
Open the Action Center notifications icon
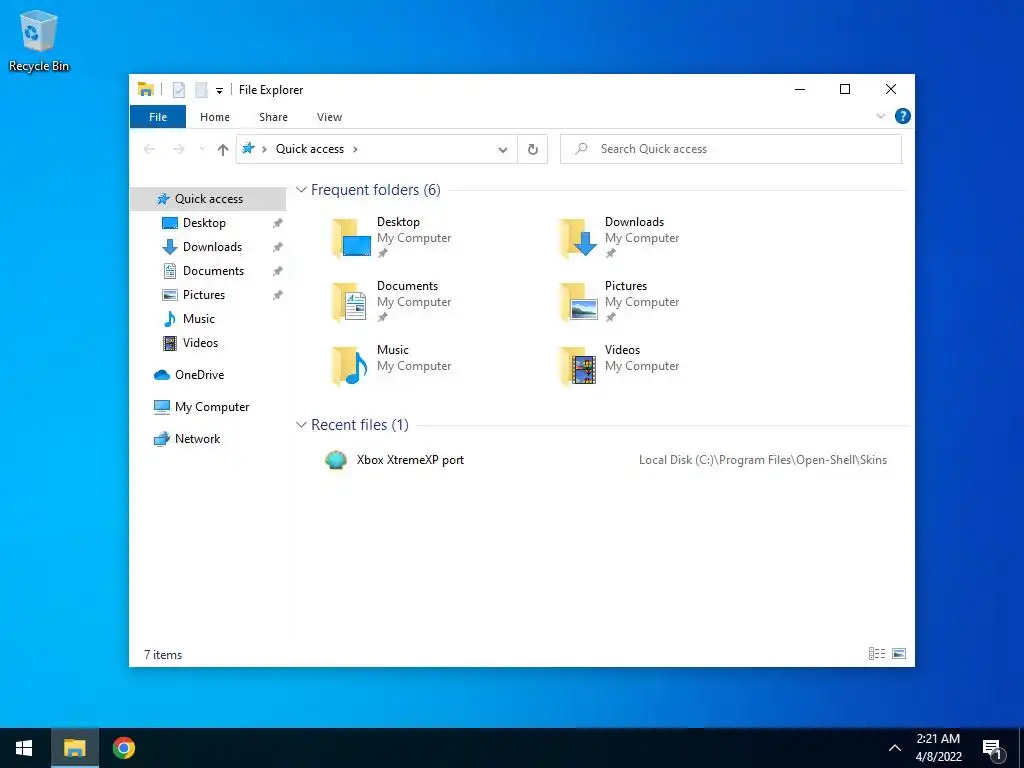pyautogui.click(x=993, y=748)
